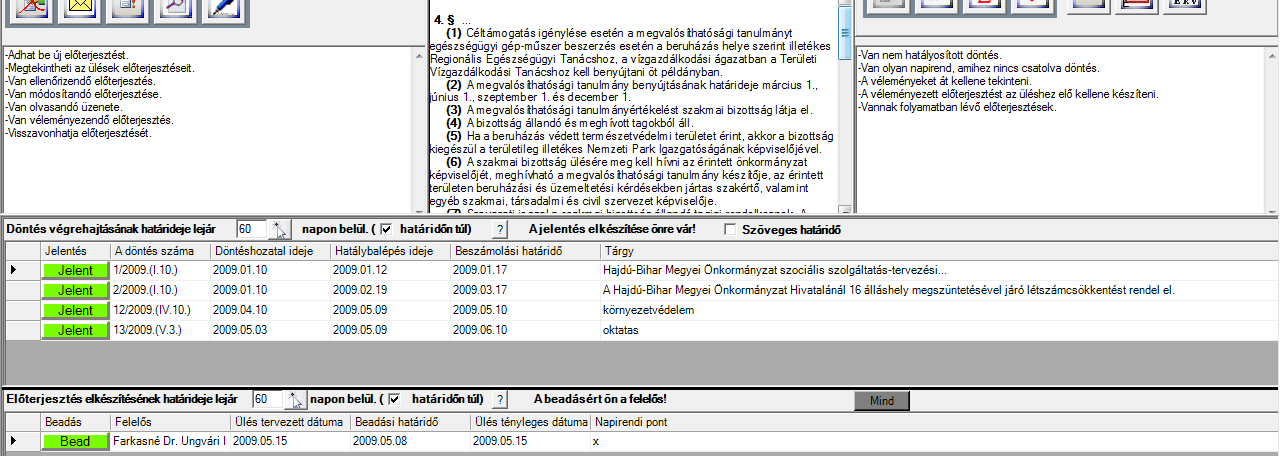Screen dimensions: 1280x456
Task: Click Jelent button for decision 13/2009.(V.3.)
Action: [75, 330]
